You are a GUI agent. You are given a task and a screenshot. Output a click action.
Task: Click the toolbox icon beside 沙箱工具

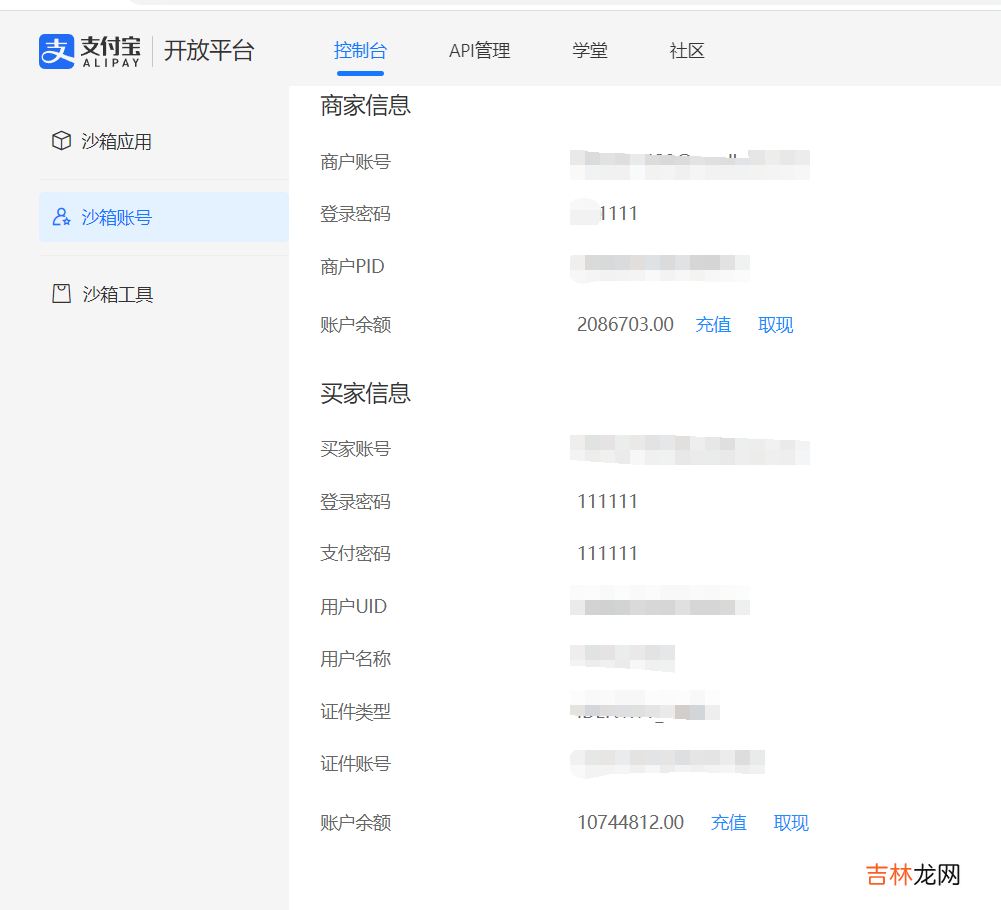[61, 294]
